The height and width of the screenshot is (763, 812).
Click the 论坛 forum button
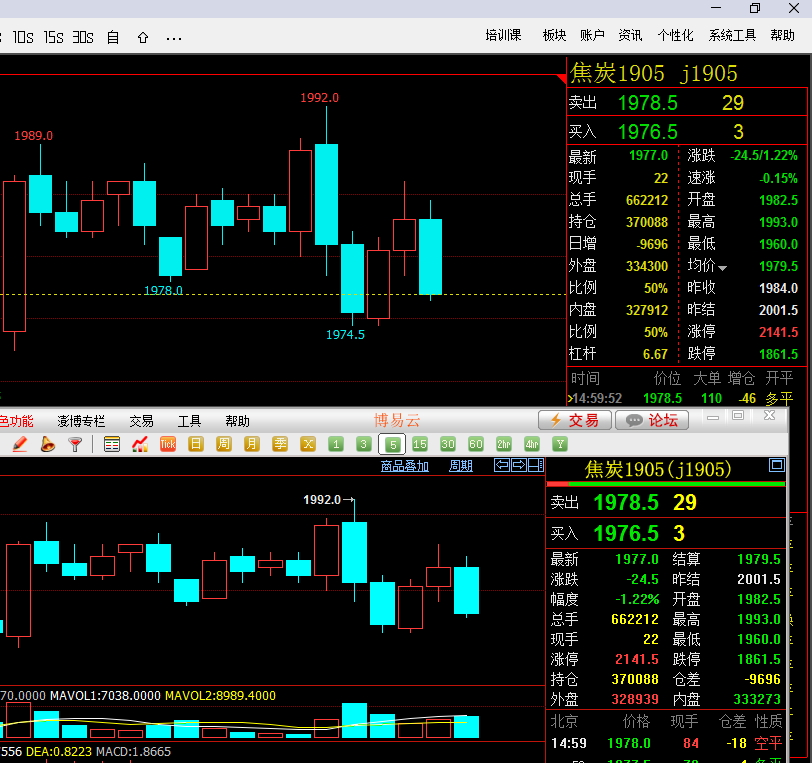click(x=652, y=420)
